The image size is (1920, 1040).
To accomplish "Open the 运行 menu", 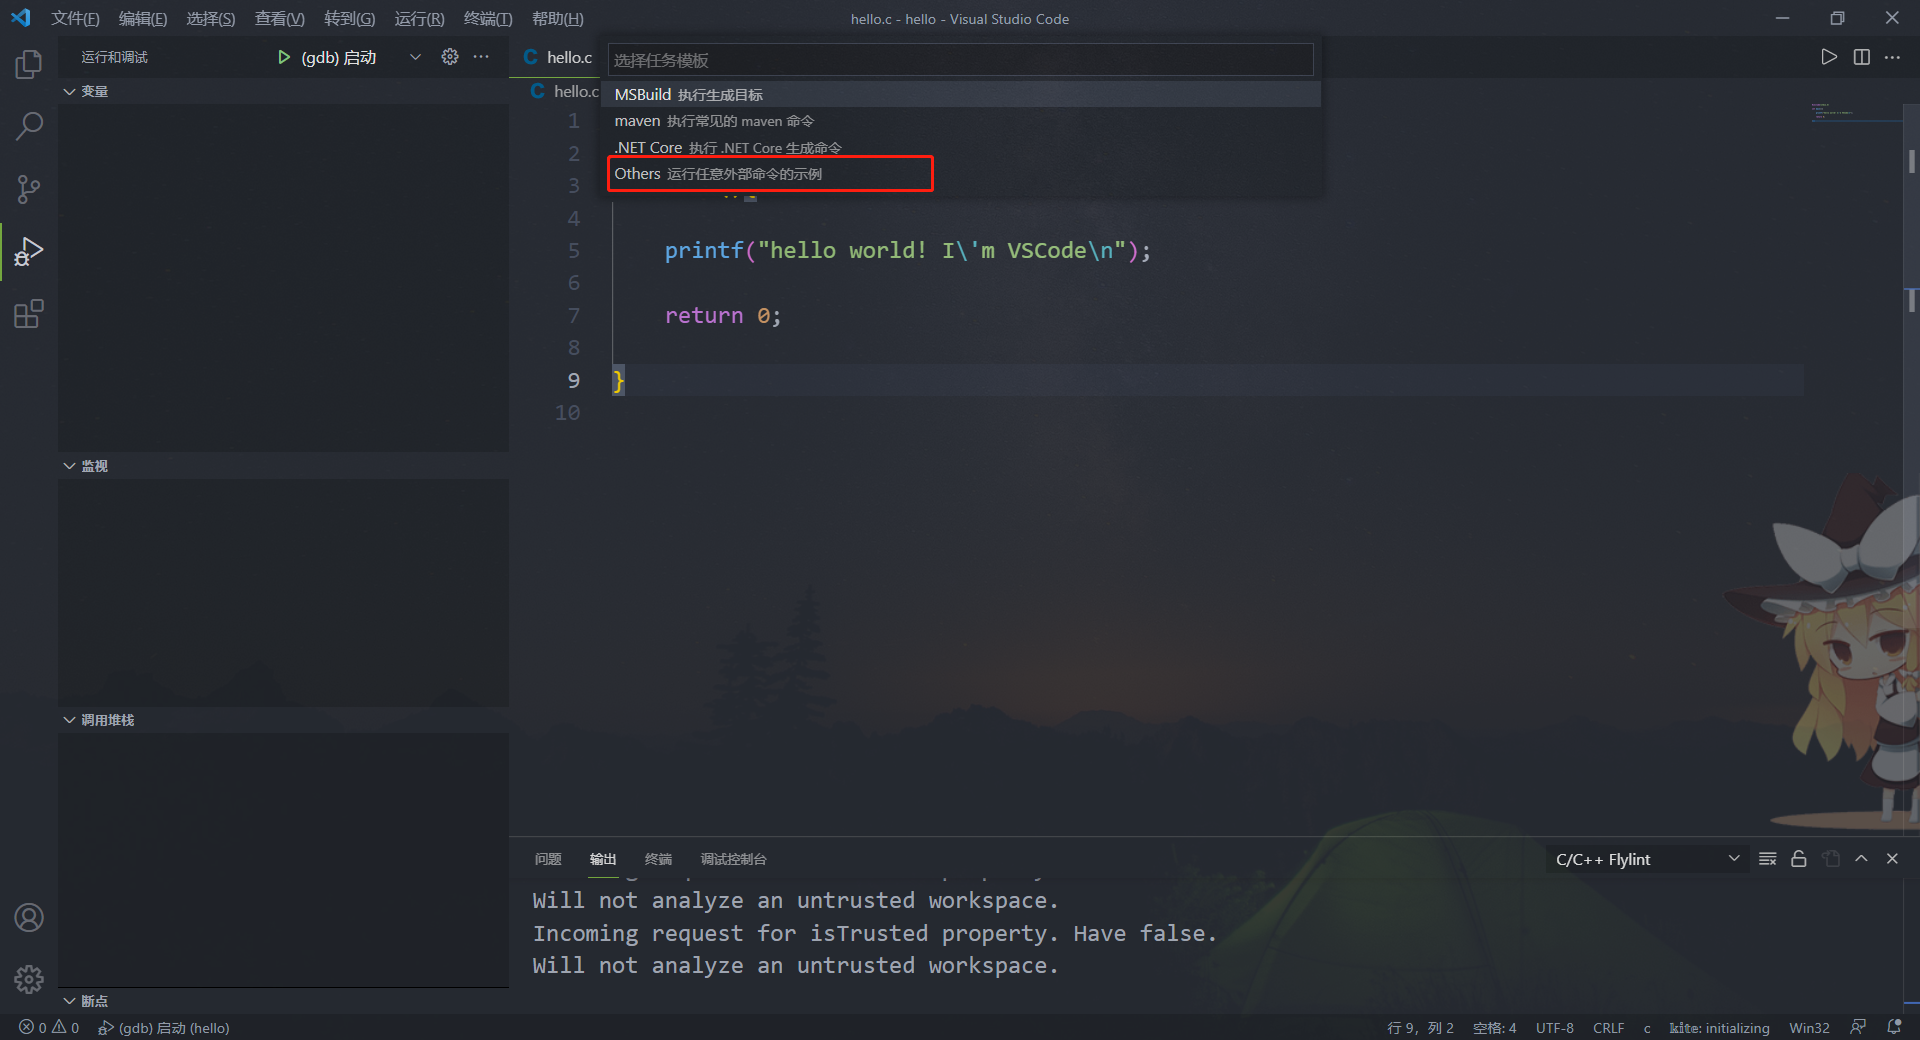I will click(x=418, y=18).
